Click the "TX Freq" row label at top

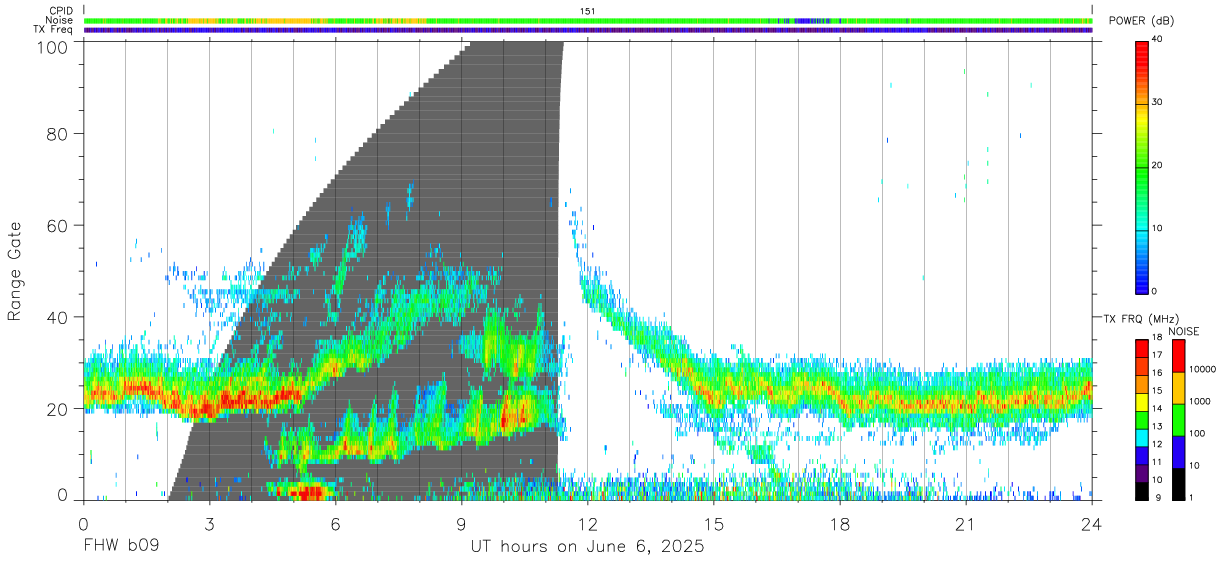tap(55, 30)
